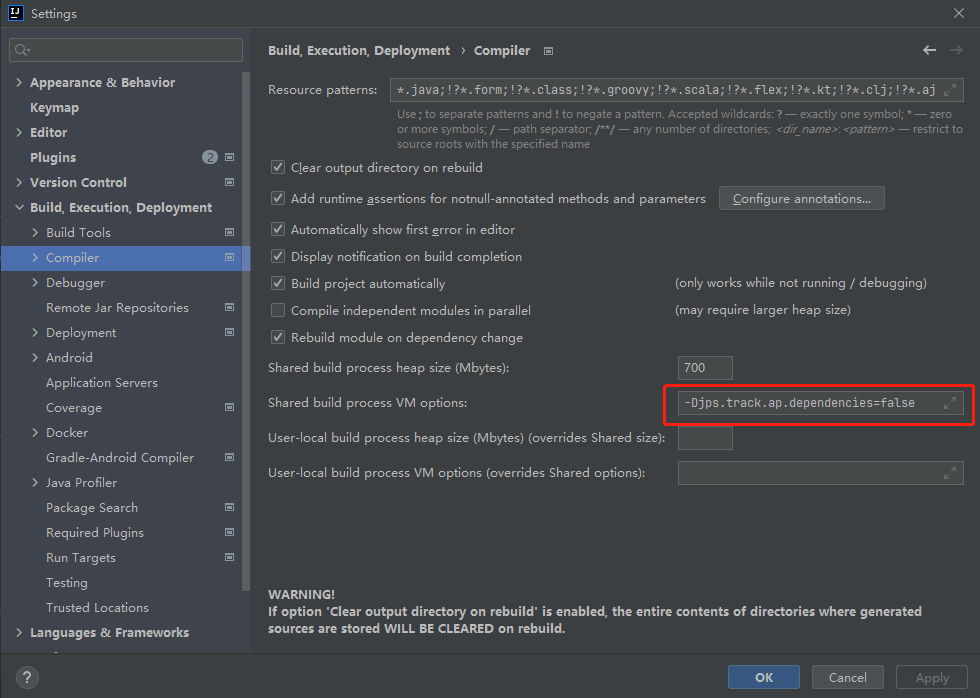The width and height of the screenshot is (980, 698).
Task: Expand the Editor section
Action: [x=19, y=132]
